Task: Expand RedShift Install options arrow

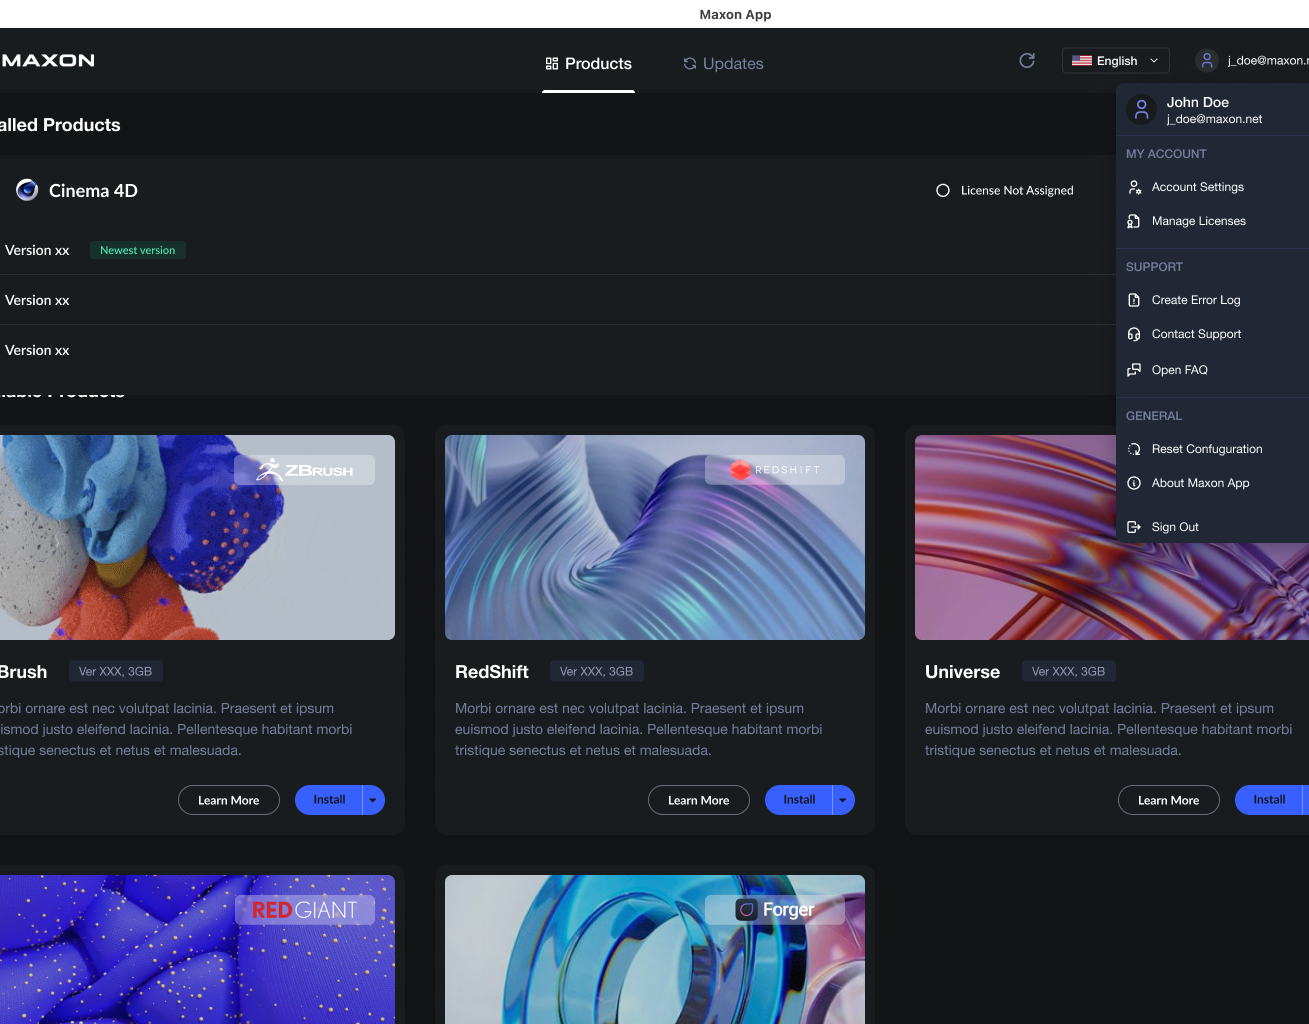Action: coord(843,800)
